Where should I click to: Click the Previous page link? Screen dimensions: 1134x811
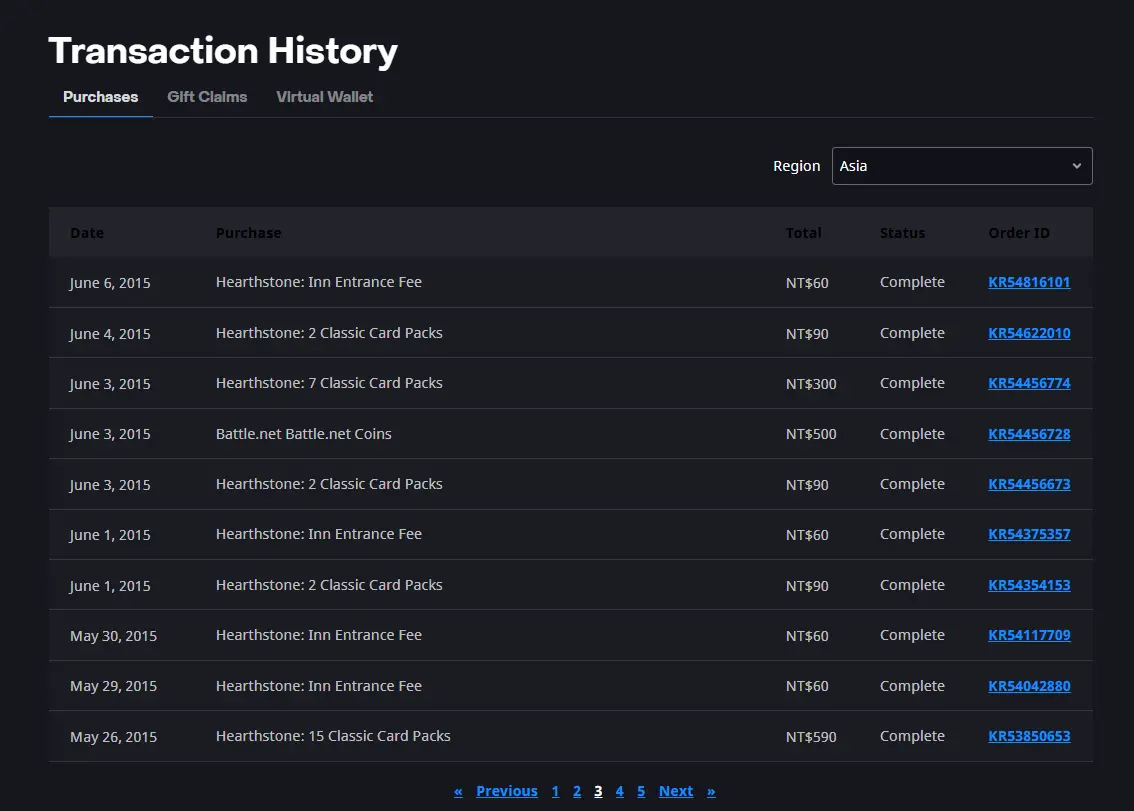tap(507, 791)
